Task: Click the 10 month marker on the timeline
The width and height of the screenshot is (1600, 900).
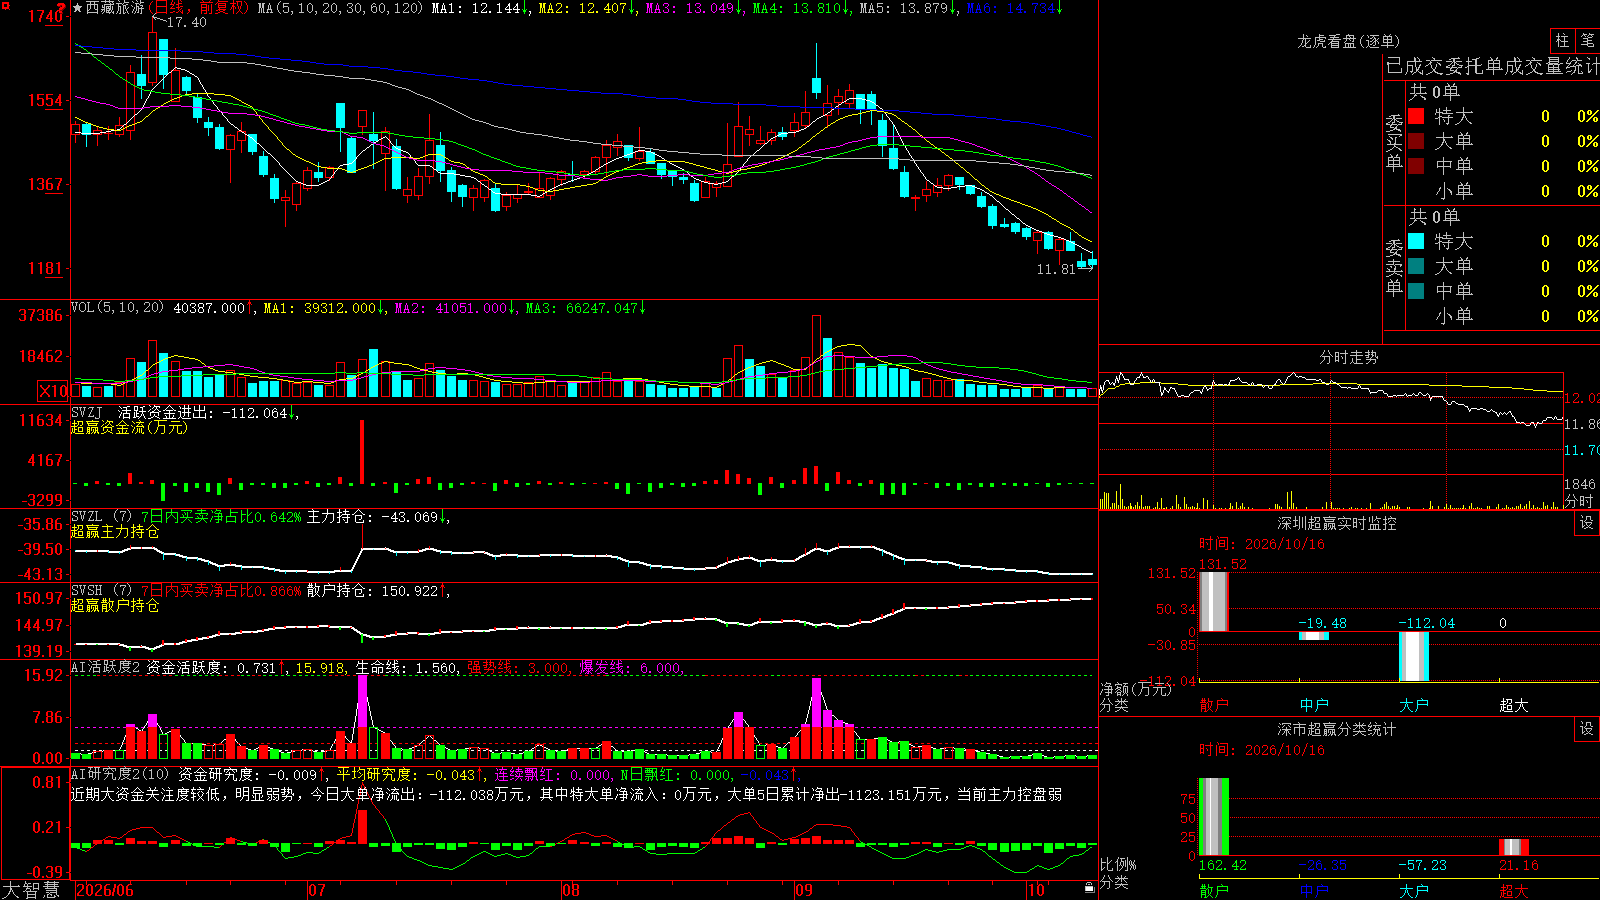Action: (x=1035, y=890)
